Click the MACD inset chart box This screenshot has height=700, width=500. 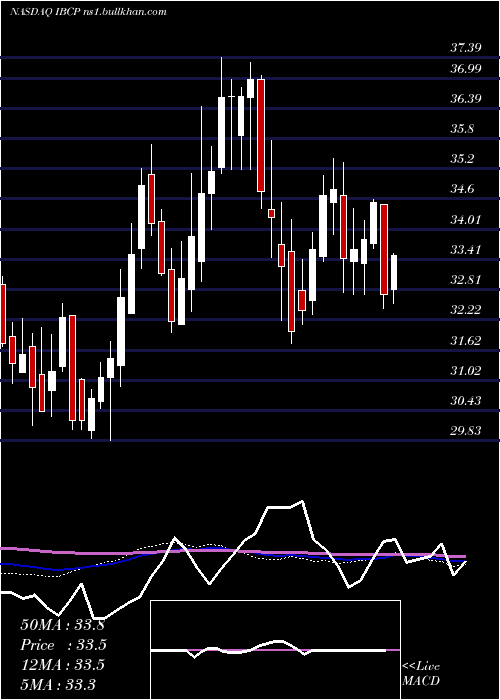tap(275, 650)
